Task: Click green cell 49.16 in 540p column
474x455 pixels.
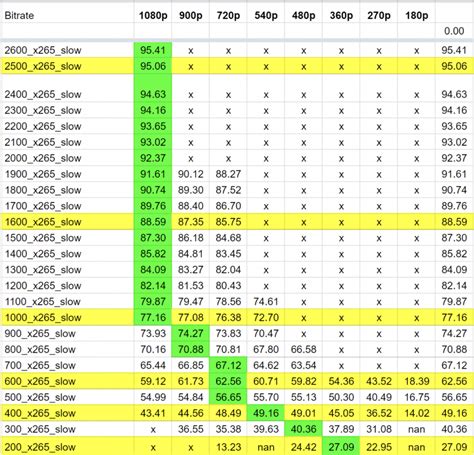Action: [266, 413]
